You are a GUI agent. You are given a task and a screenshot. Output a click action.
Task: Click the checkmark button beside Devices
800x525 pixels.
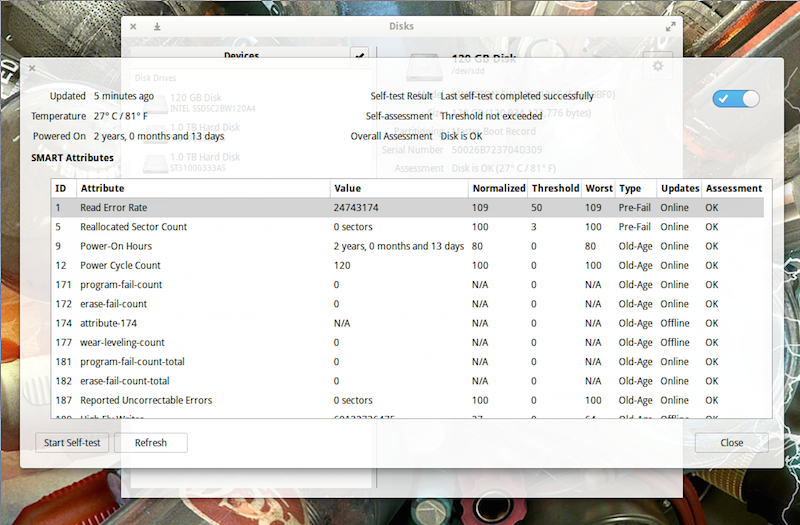point(359,56)
